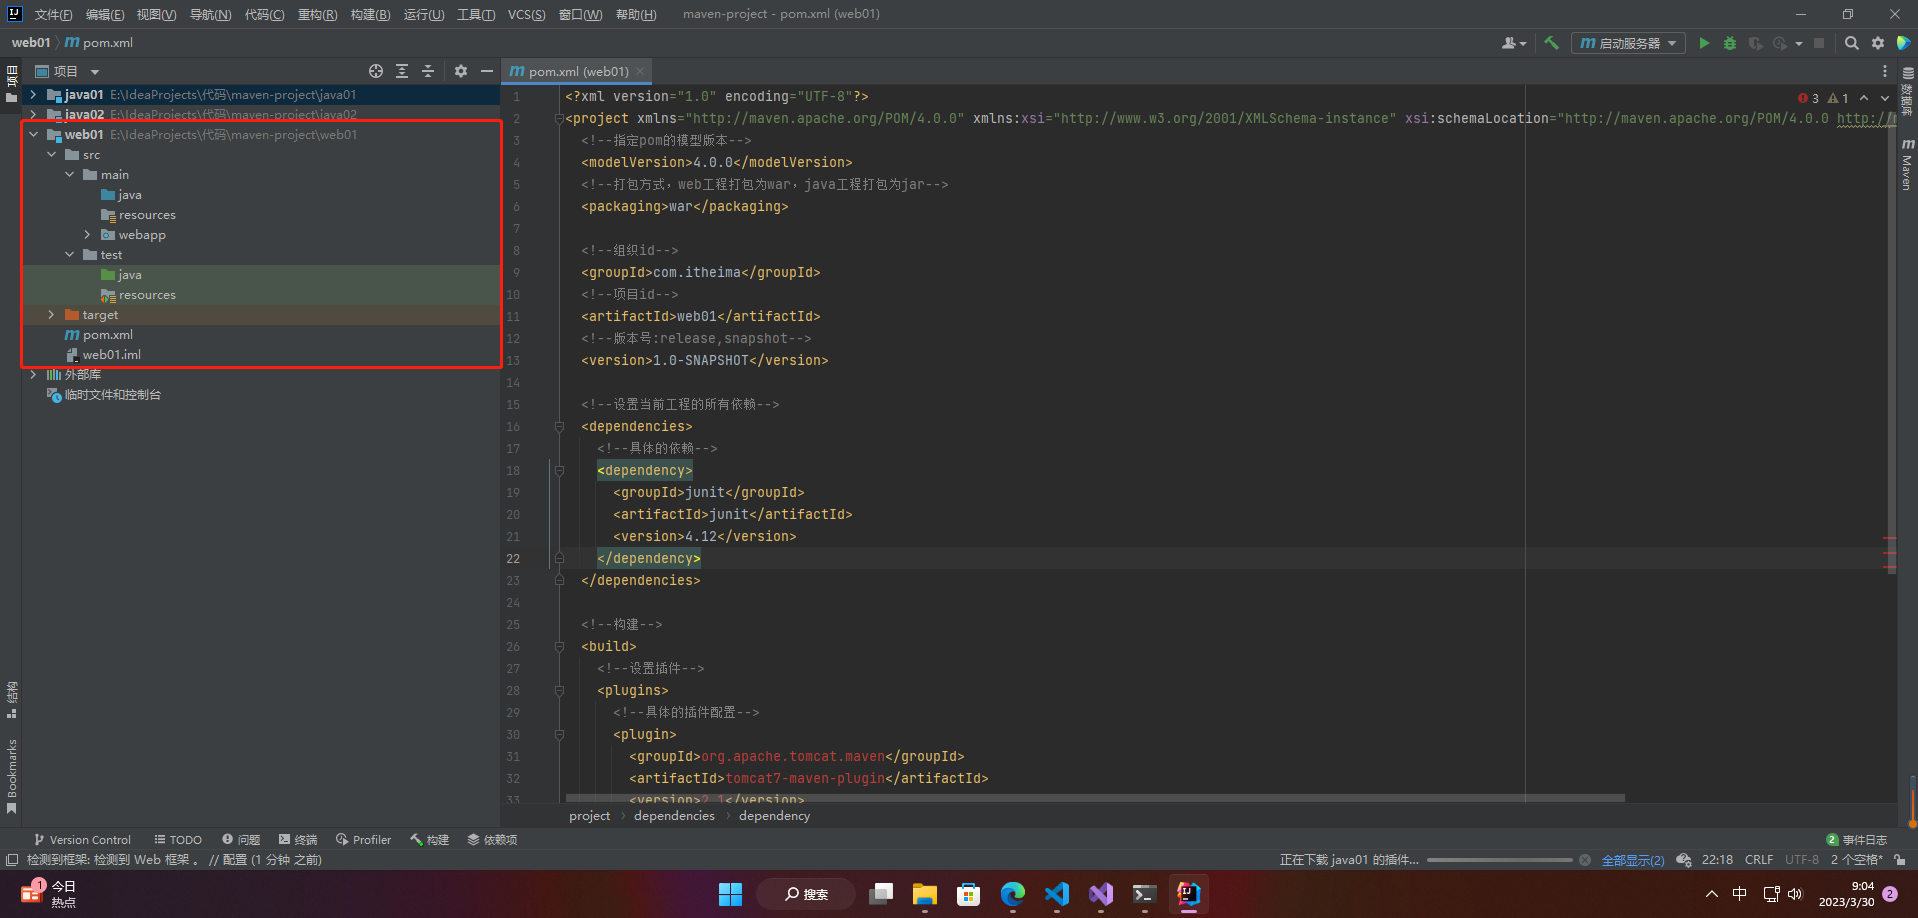1918x918 pixels.
Task: Open the 终端 tool window tab
Action: click(x=298, y=840)
